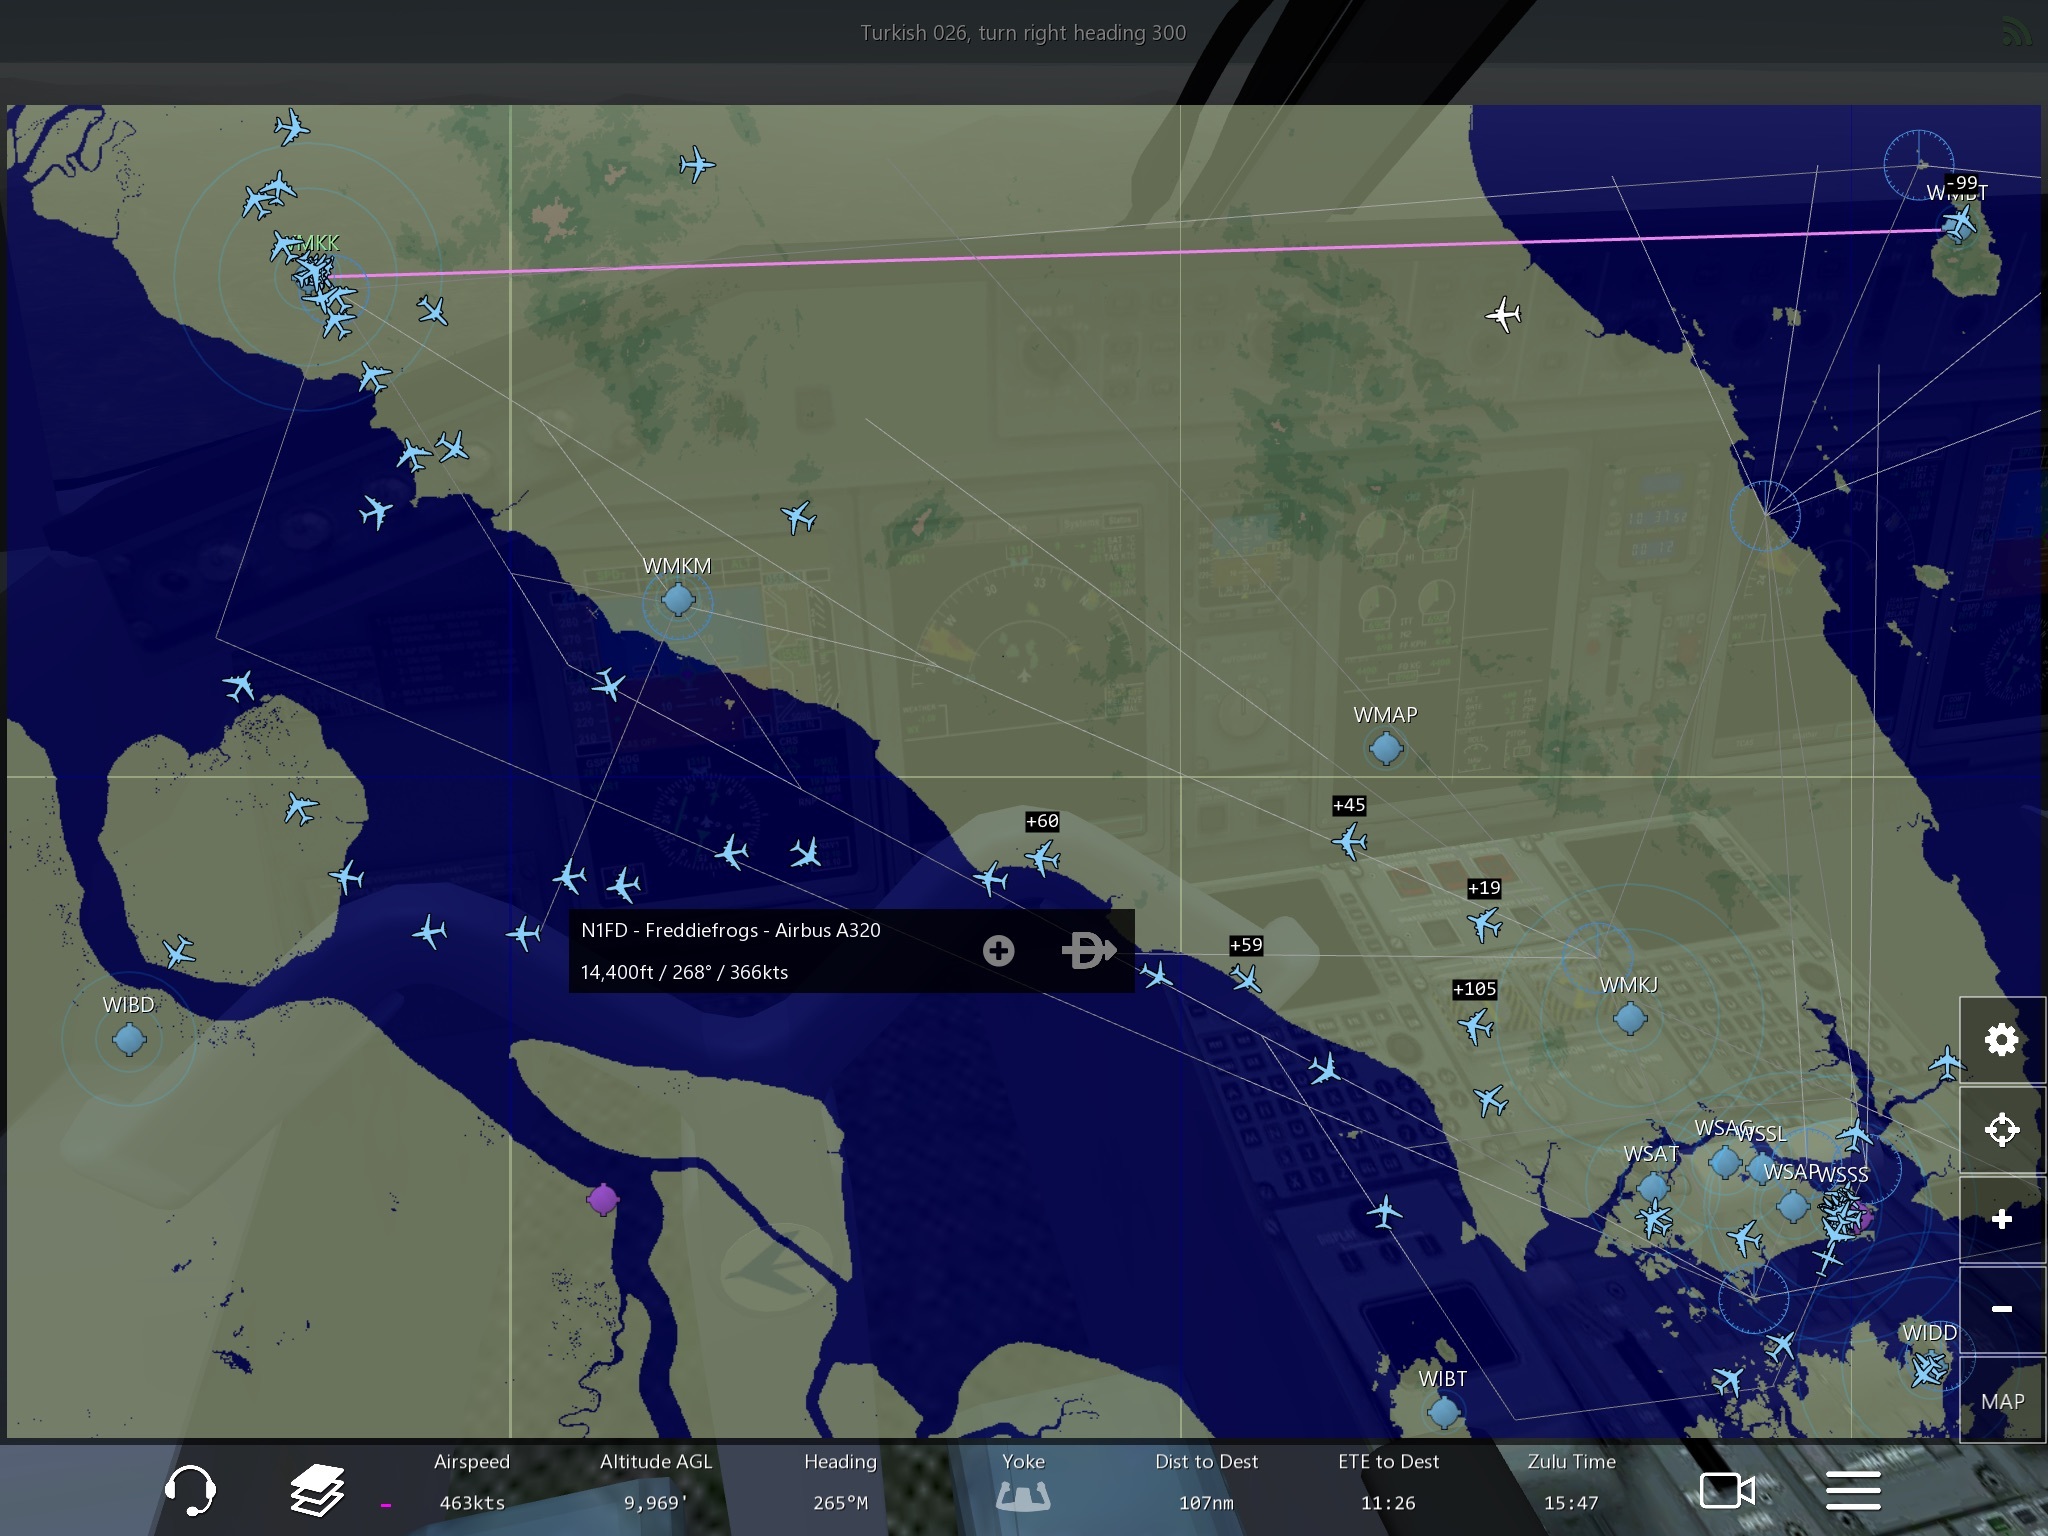
Task: Switch camera view with camera icon
Action: pos(1727,1491)
